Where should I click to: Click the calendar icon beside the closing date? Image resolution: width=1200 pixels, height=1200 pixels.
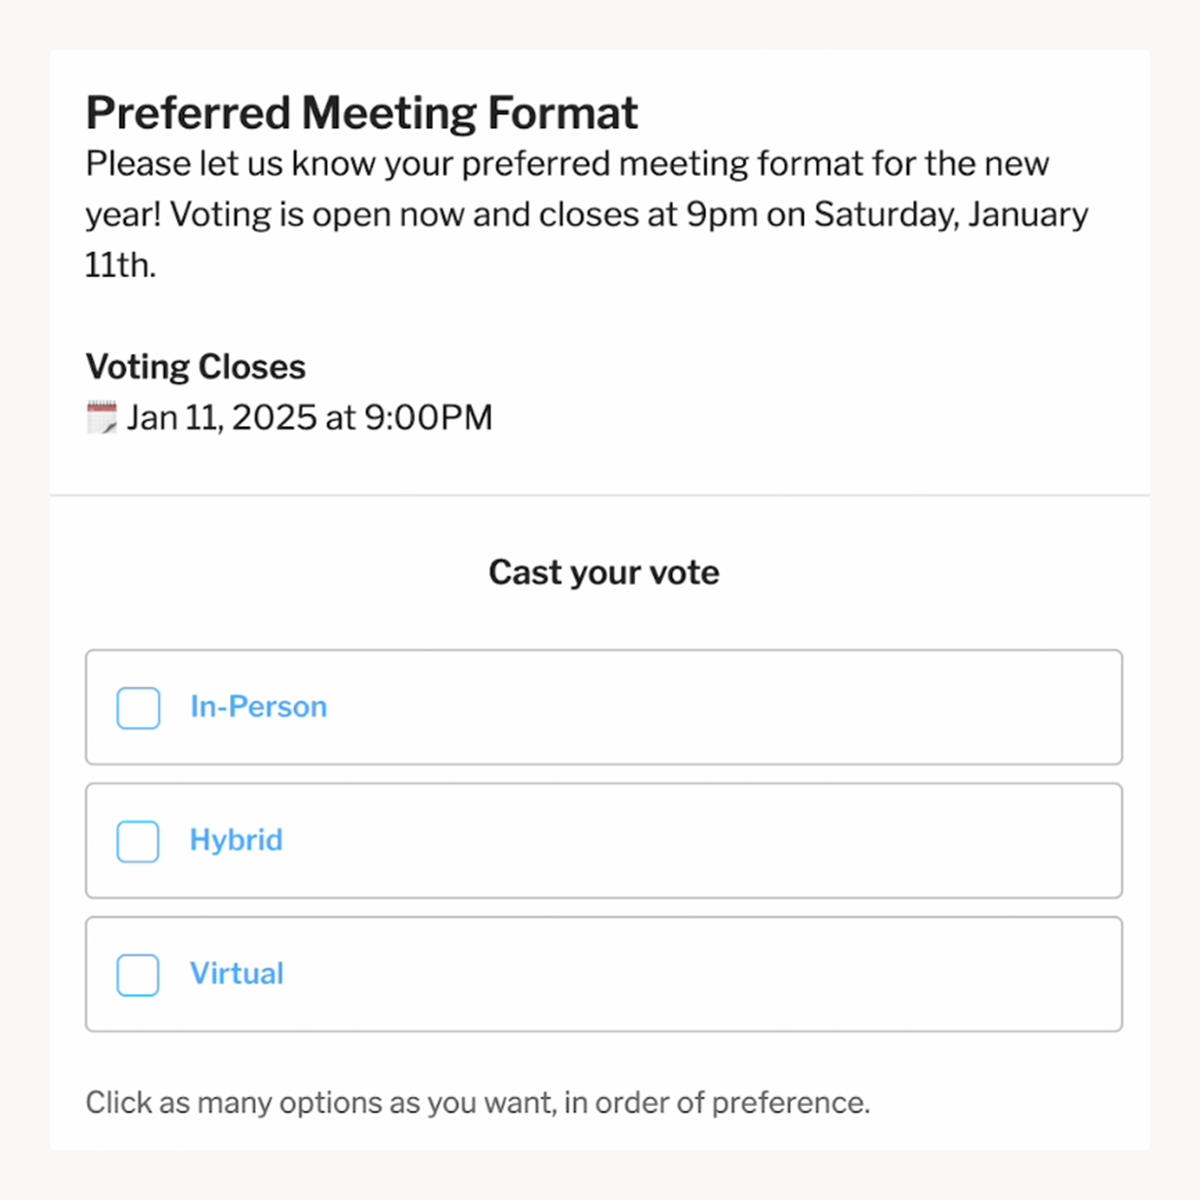101,418
